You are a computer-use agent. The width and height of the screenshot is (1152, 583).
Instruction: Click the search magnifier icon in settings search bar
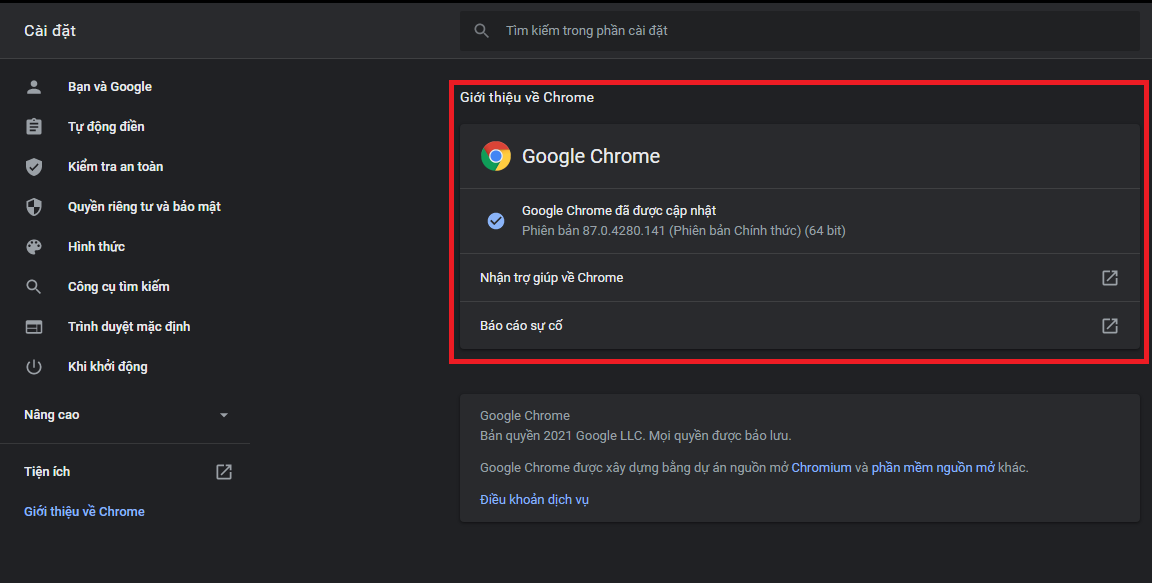[481, 31]
